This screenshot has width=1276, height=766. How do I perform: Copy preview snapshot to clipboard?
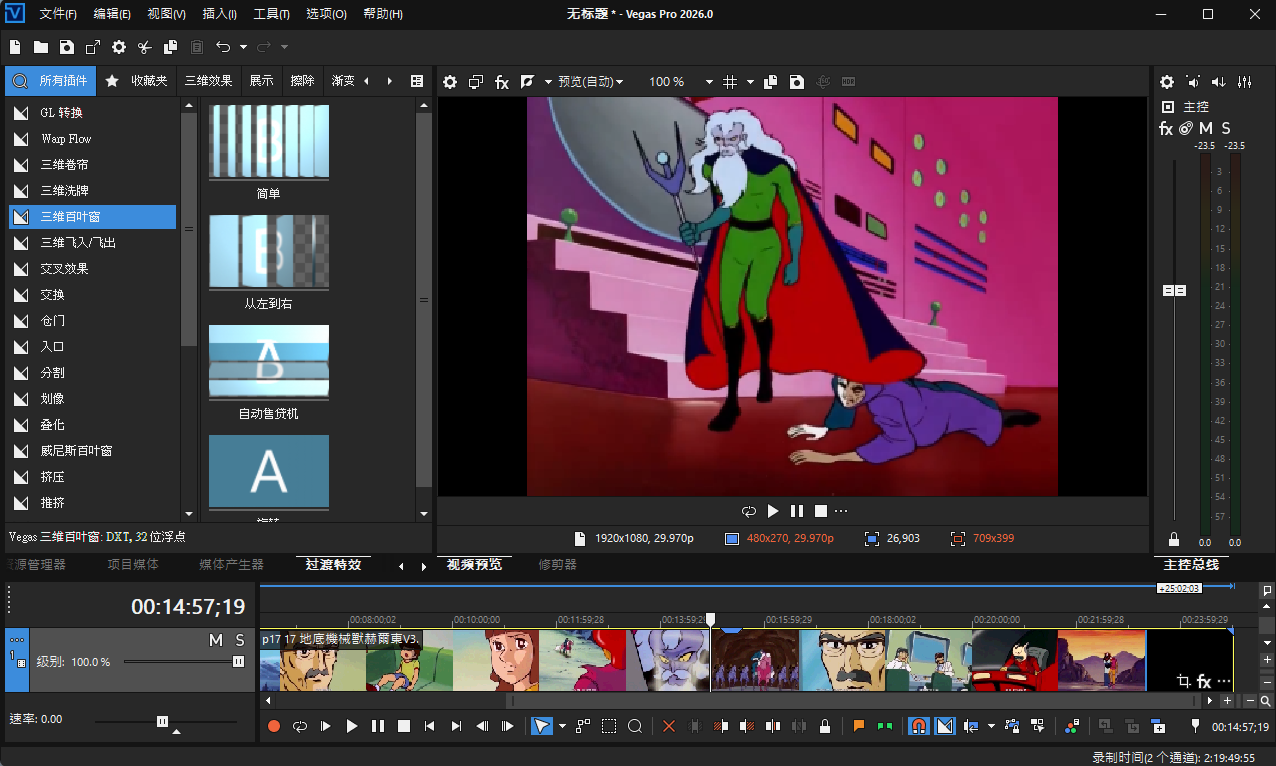(771, 82)
